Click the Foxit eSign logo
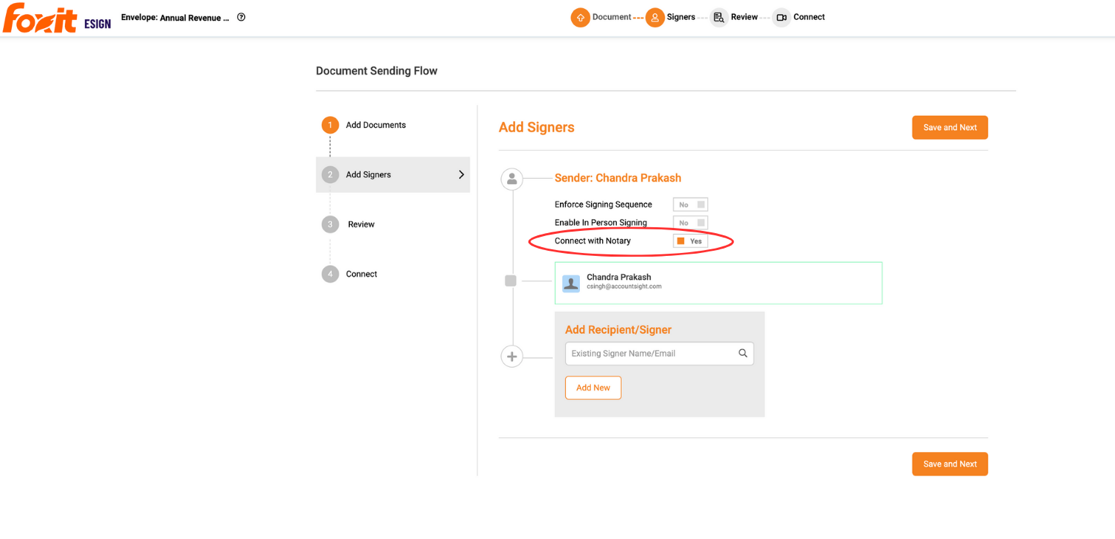 (x=57, y=18)
